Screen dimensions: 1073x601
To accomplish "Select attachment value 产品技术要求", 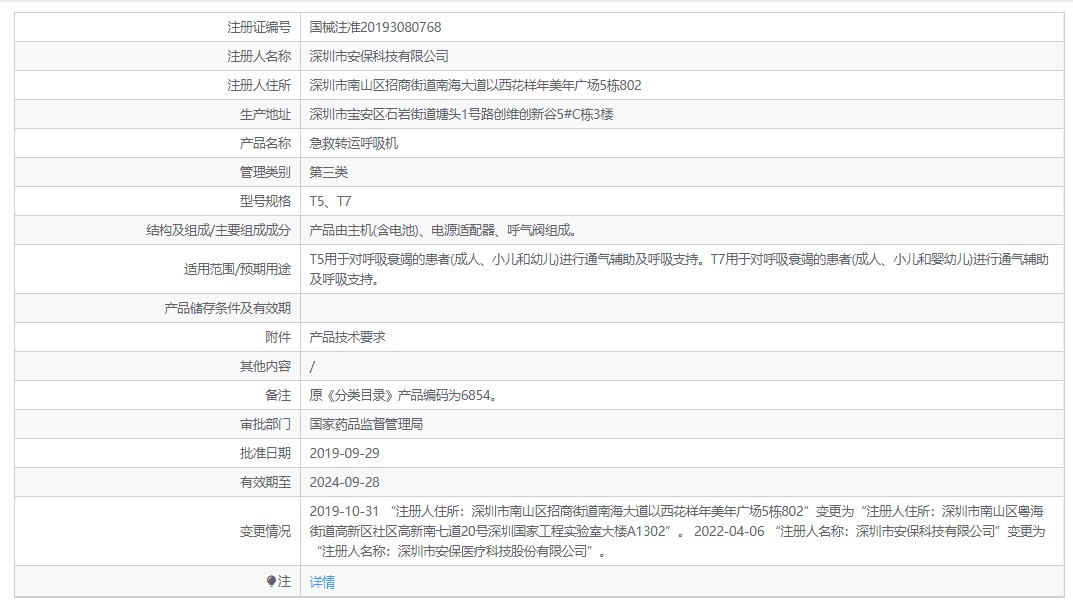I will point(348,337).
